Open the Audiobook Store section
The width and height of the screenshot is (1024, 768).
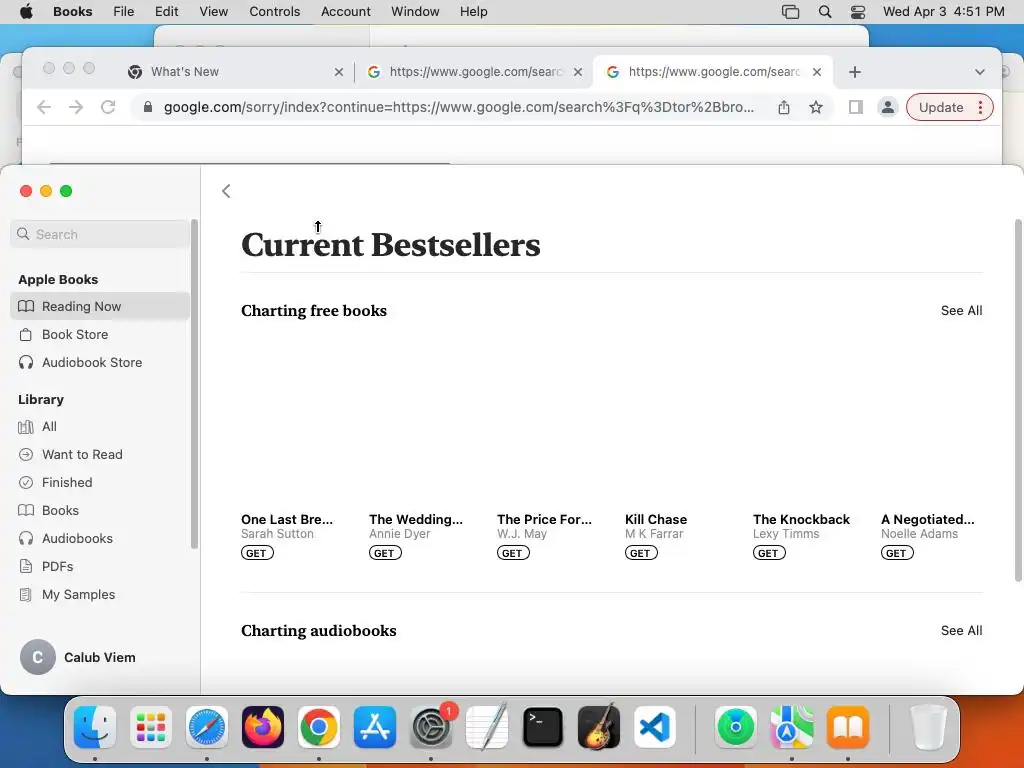100,362
